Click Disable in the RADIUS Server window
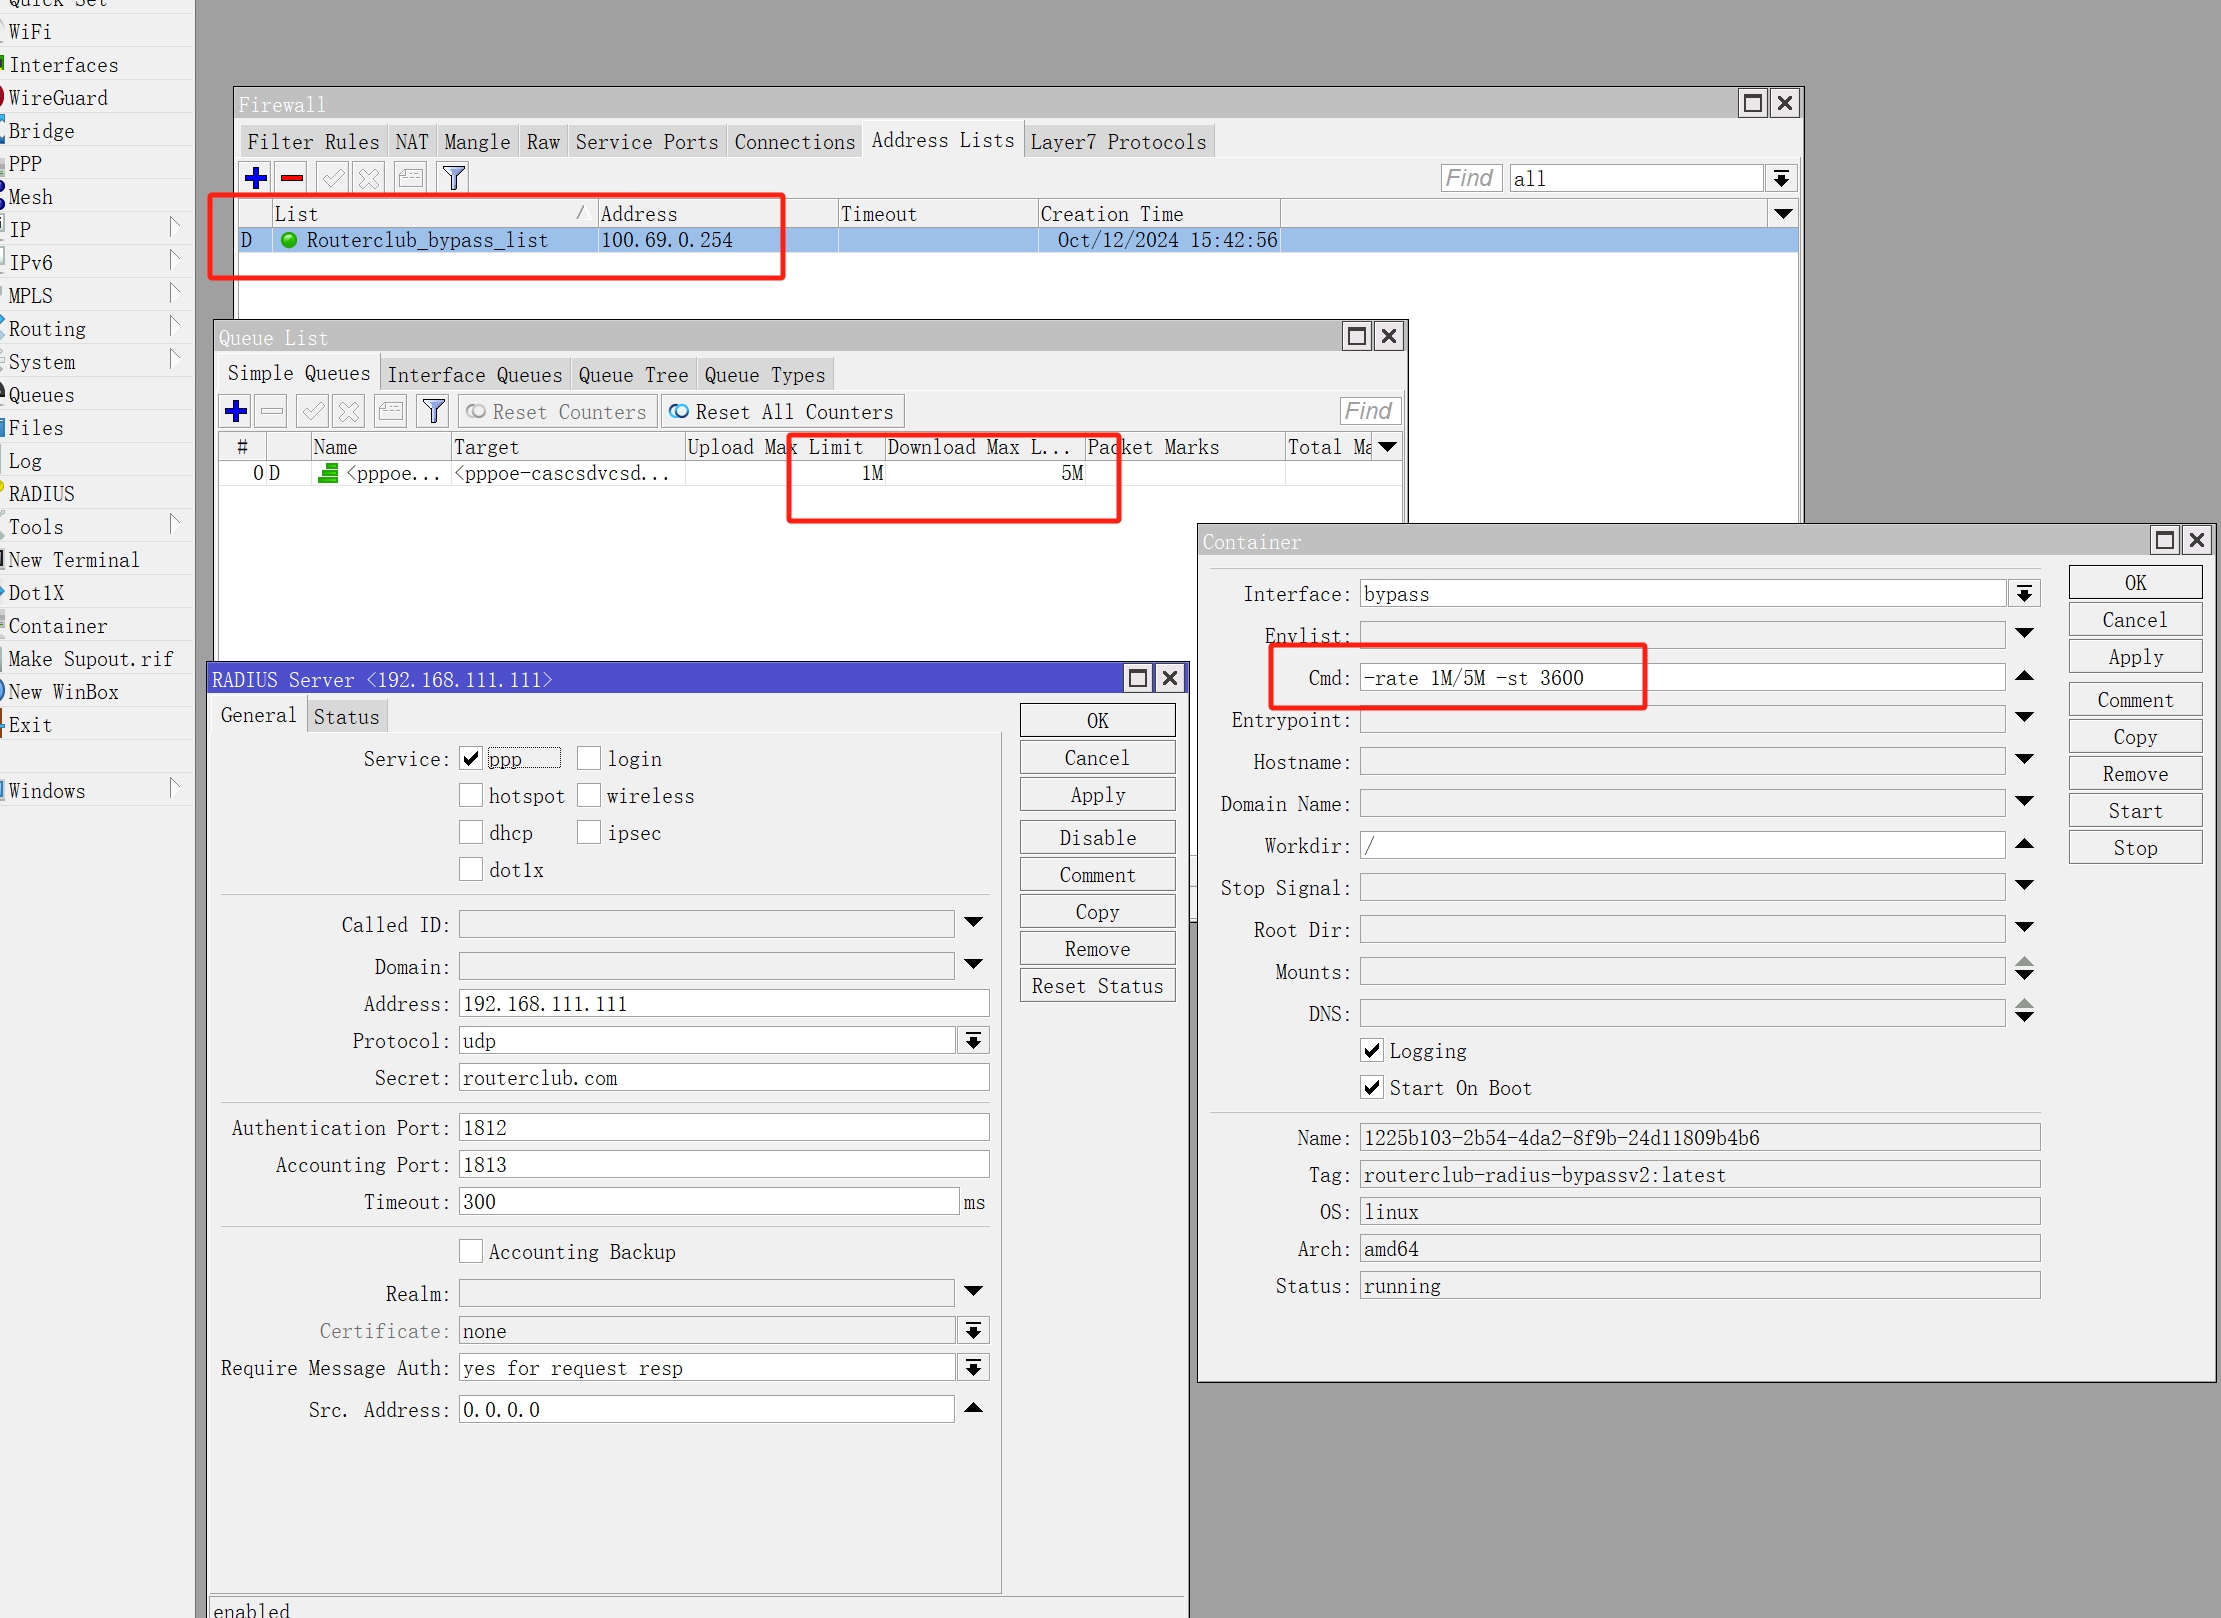This screenshot has width=2221, height=1618. tap(1098, 838)
